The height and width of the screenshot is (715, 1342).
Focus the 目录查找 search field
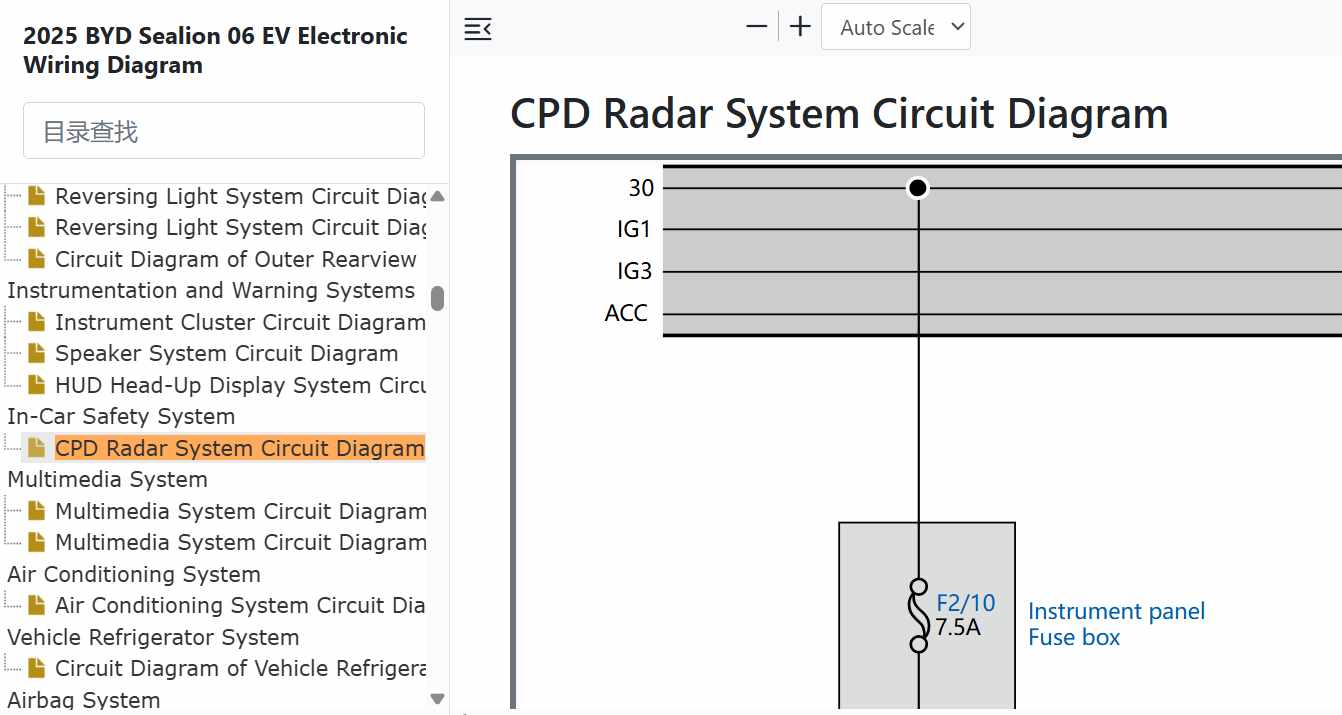click(x=224, y=131)
